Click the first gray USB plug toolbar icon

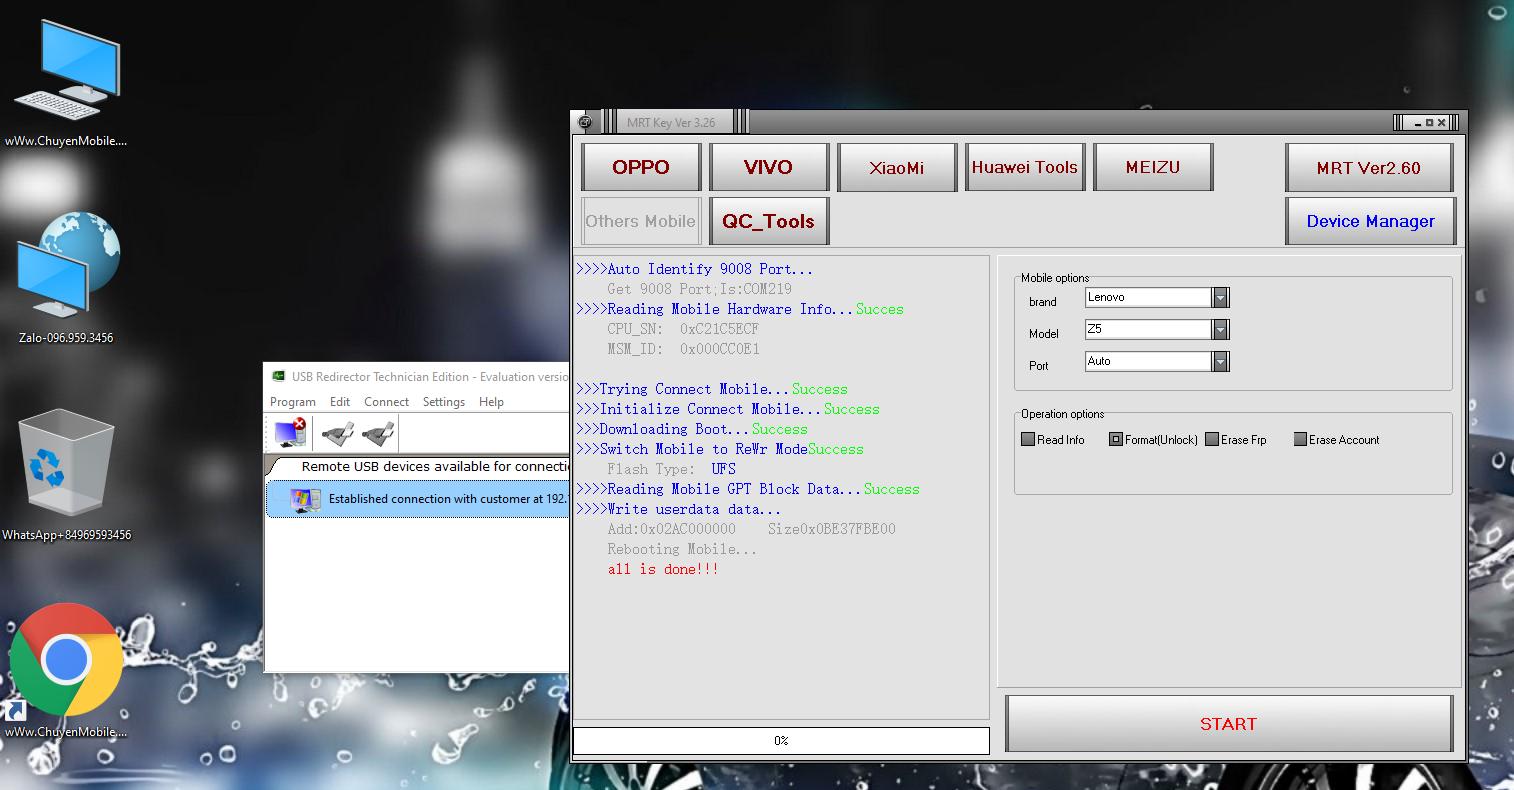point(338,434)
